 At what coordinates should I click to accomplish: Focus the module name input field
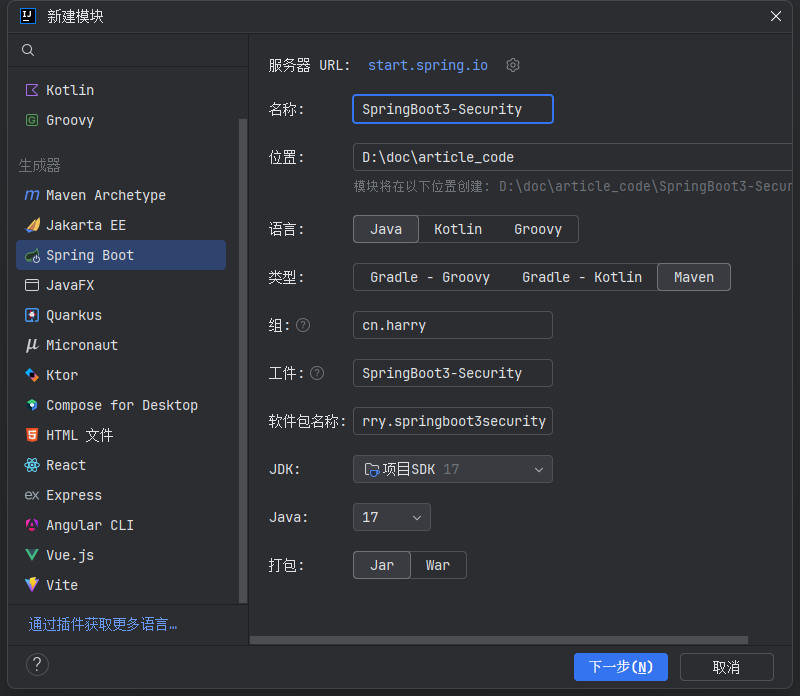coord(453,109)
